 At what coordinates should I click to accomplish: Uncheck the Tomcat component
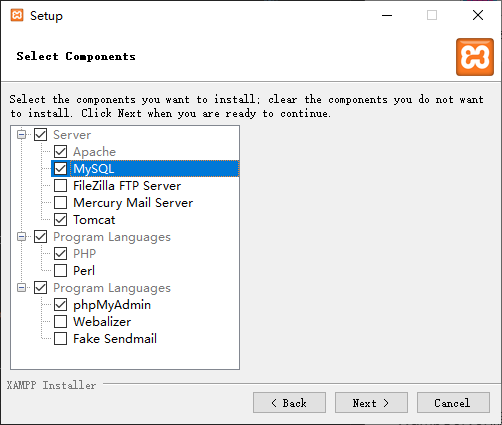(60, 220)
